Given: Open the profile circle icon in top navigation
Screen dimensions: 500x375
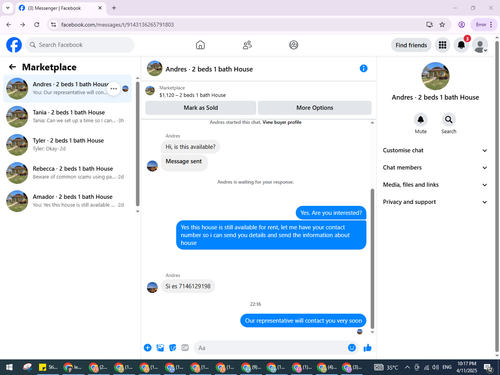Looking at the screenshot, I should tap(294, 45).
